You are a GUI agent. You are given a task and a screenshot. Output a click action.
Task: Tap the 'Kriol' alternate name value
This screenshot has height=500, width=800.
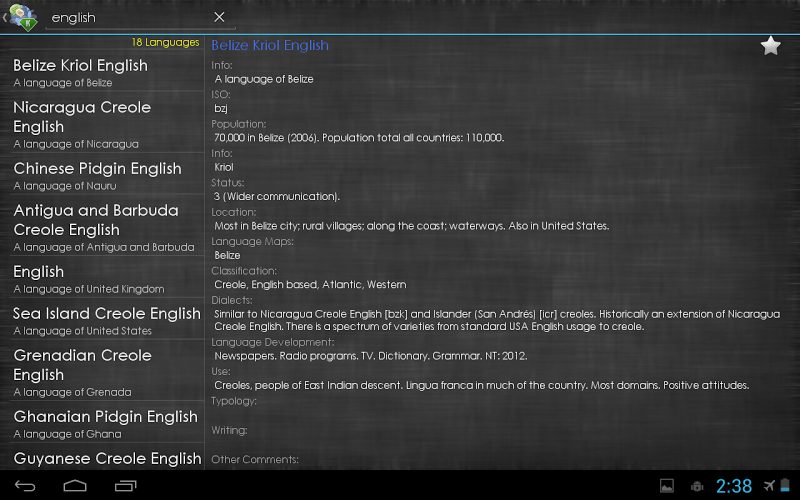point(223,167)
